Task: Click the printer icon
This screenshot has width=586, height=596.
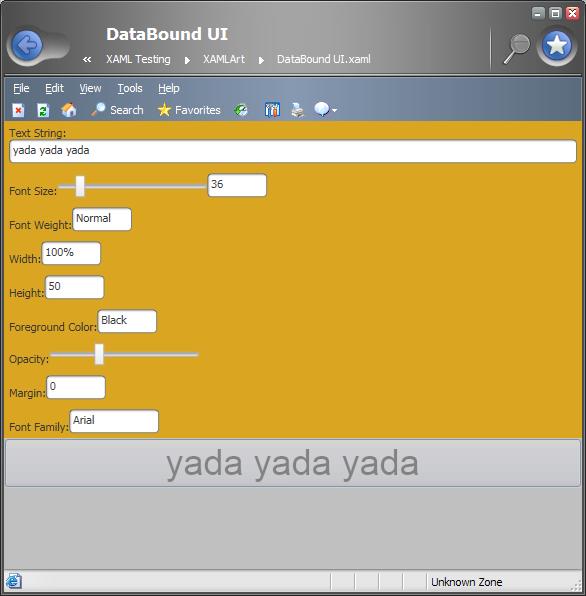Action: click(297, 110)
